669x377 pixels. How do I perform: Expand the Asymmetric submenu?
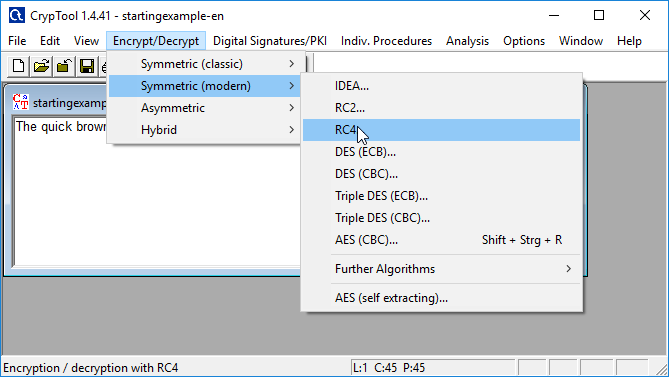click(206, 108)
